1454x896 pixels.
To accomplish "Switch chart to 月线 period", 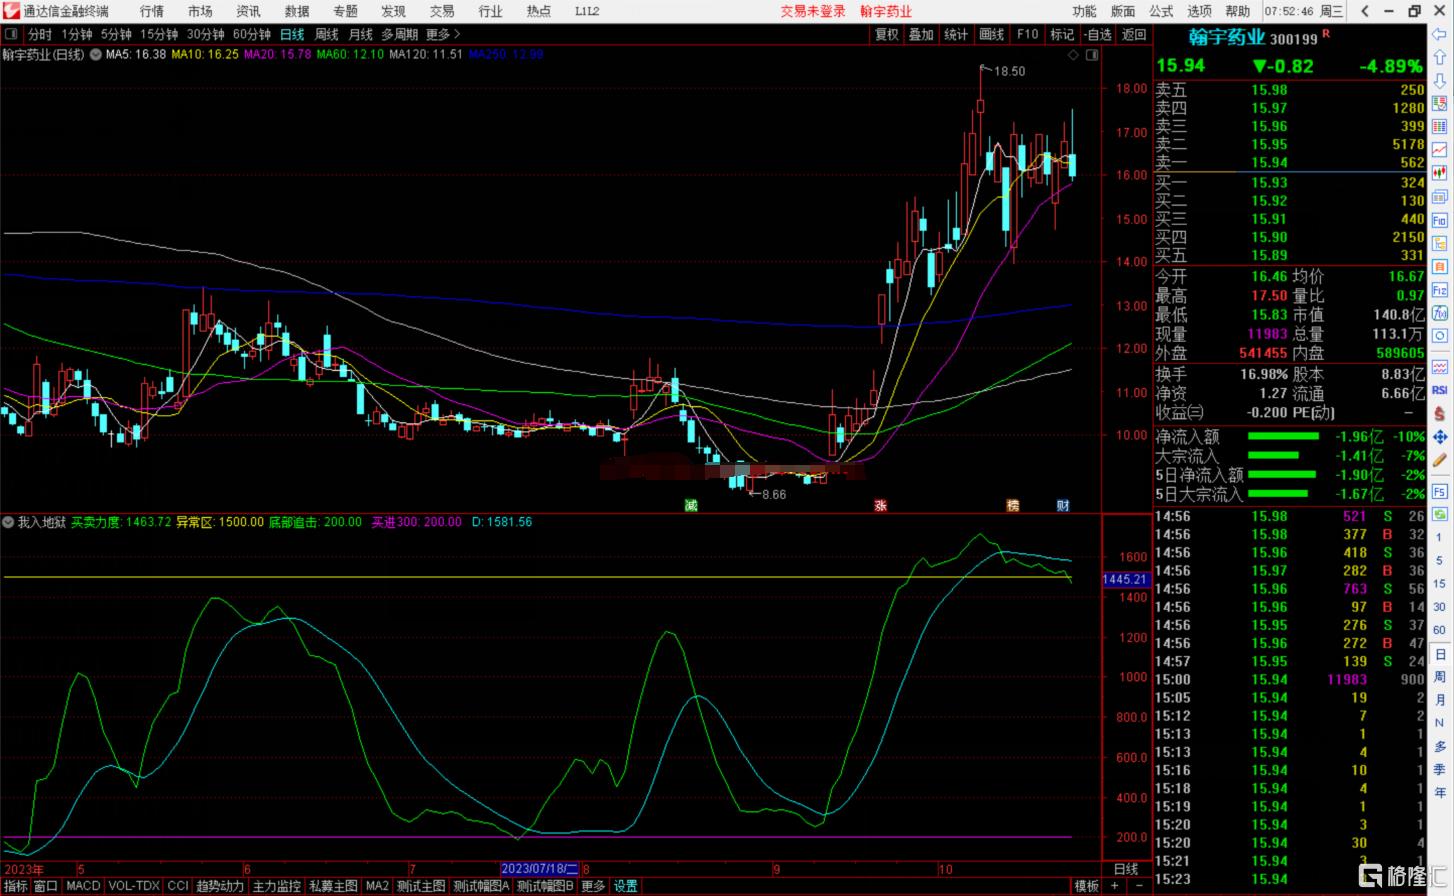I will tap(361, 34).
